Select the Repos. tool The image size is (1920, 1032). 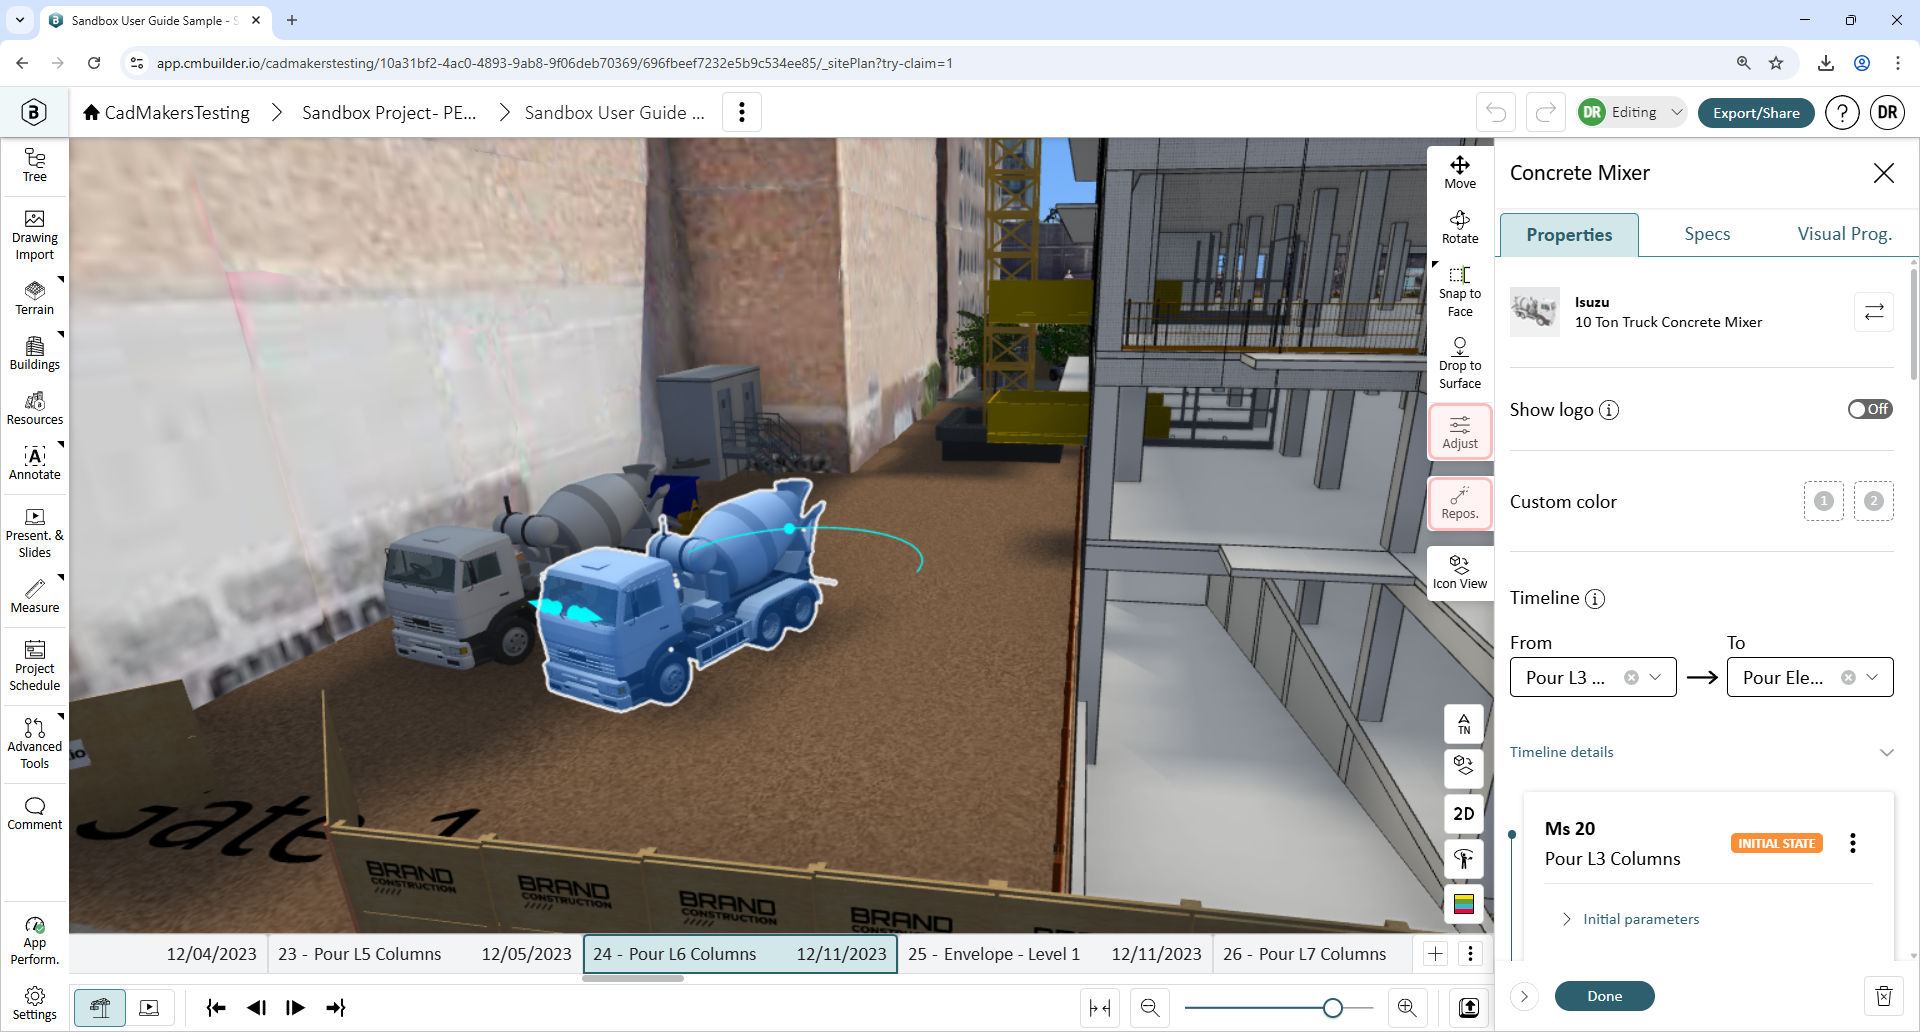pyautogui.click(x=1460, y=503)
